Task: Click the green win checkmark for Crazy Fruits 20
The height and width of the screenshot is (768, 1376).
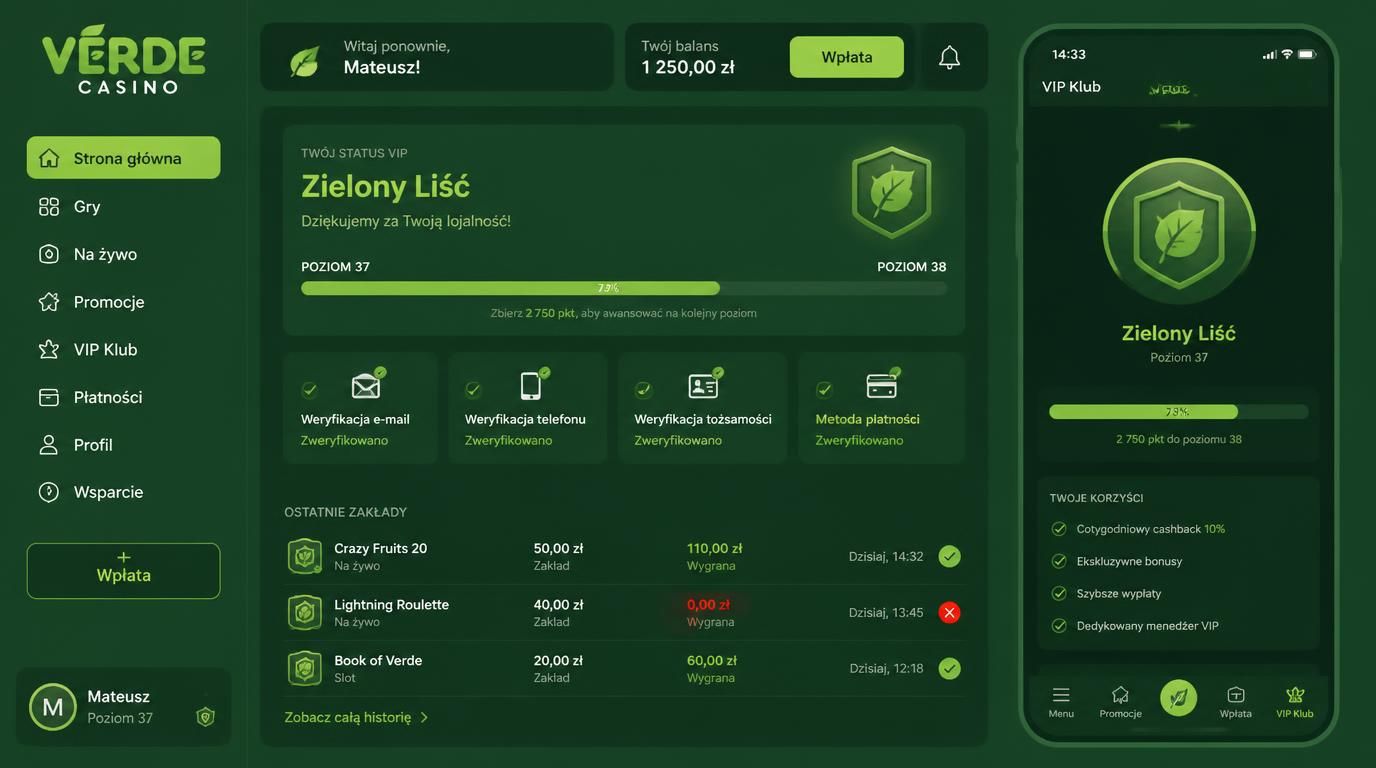Action: click(x=950, y=556)
